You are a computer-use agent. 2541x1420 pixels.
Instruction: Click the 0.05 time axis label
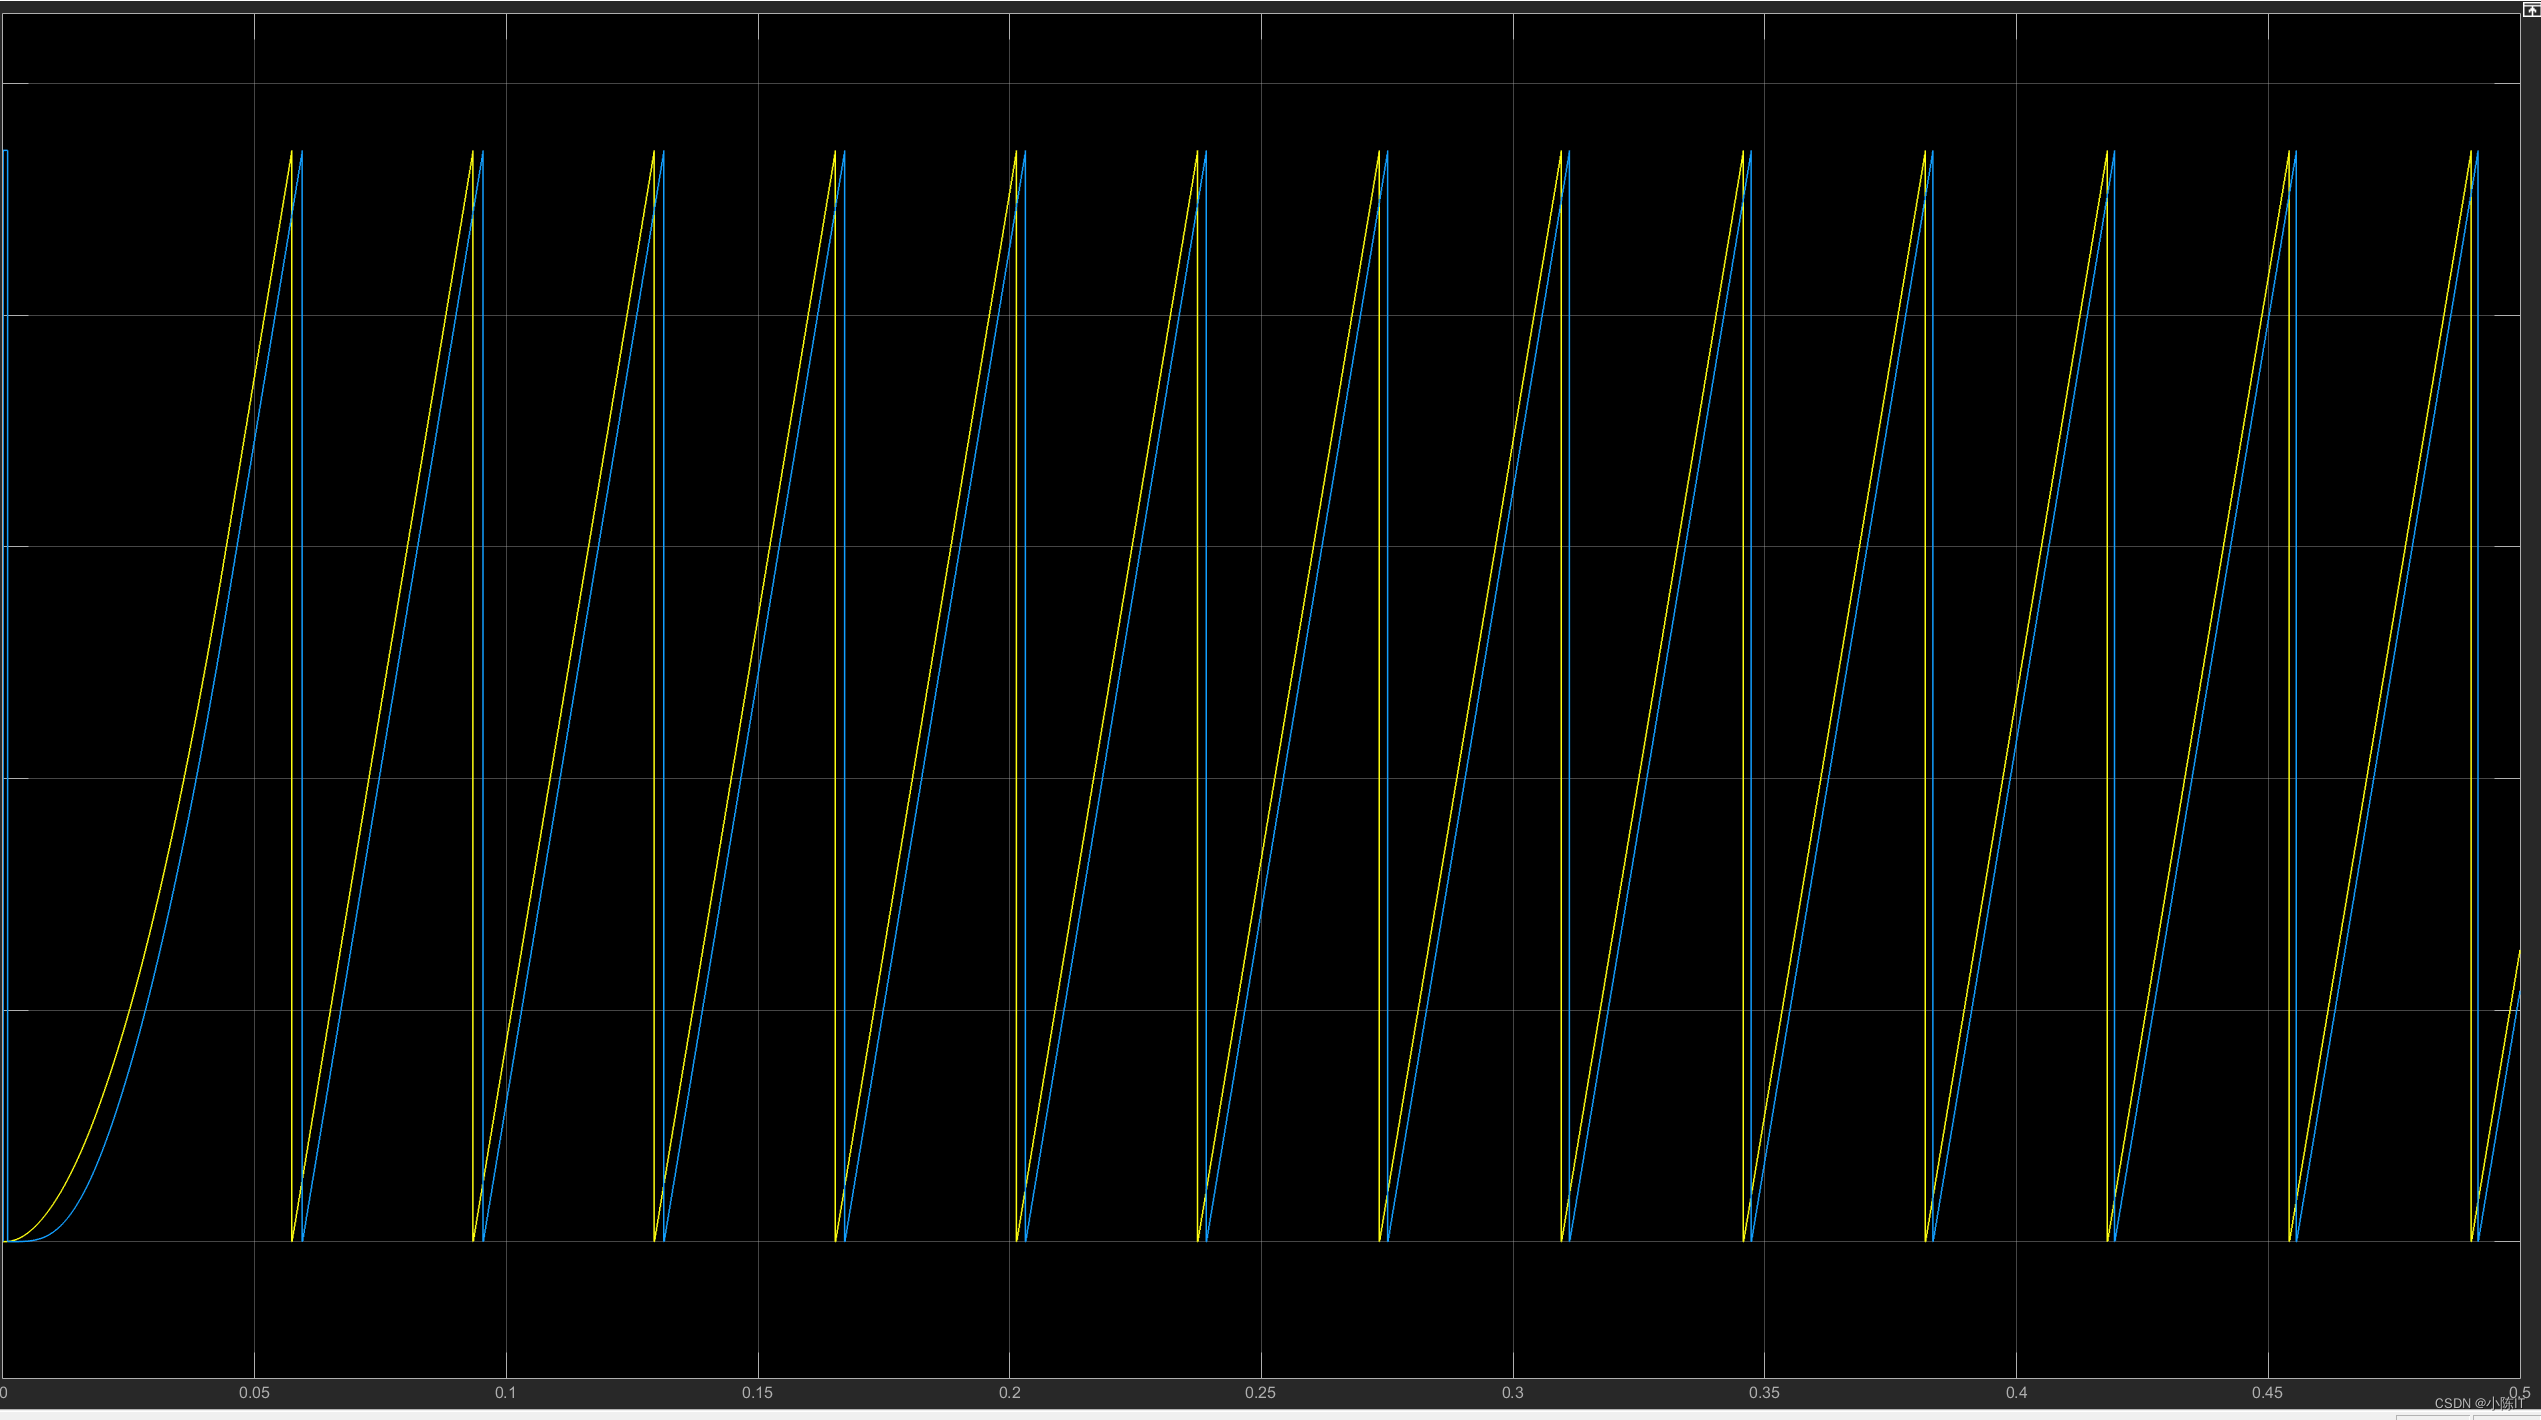254,1392
